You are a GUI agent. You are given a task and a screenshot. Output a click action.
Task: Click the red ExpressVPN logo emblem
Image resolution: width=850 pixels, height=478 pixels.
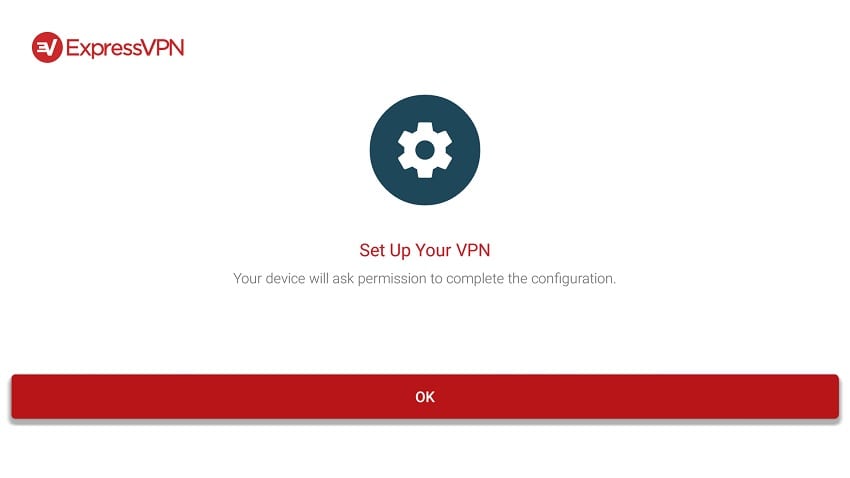tap(47, 48)
